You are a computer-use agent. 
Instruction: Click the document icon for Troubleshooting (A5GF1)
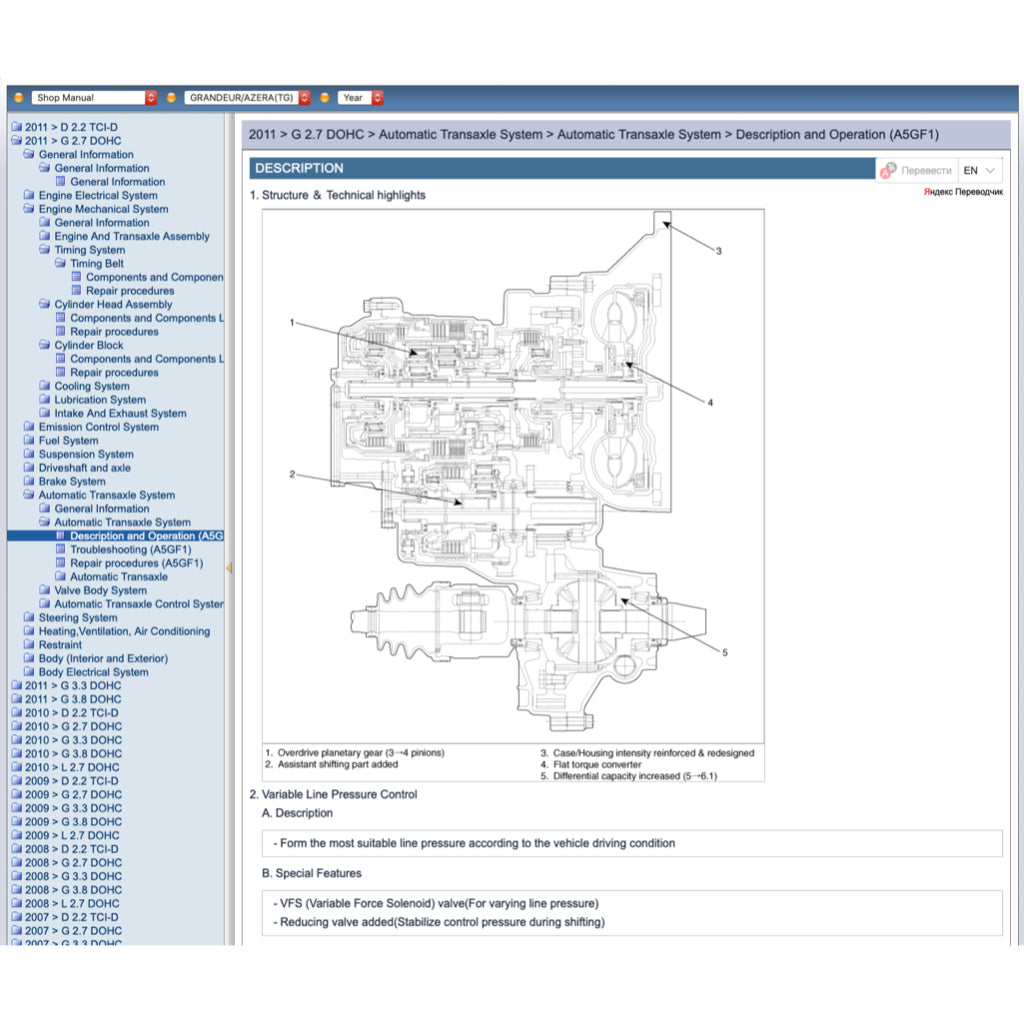tap(61, 549)
